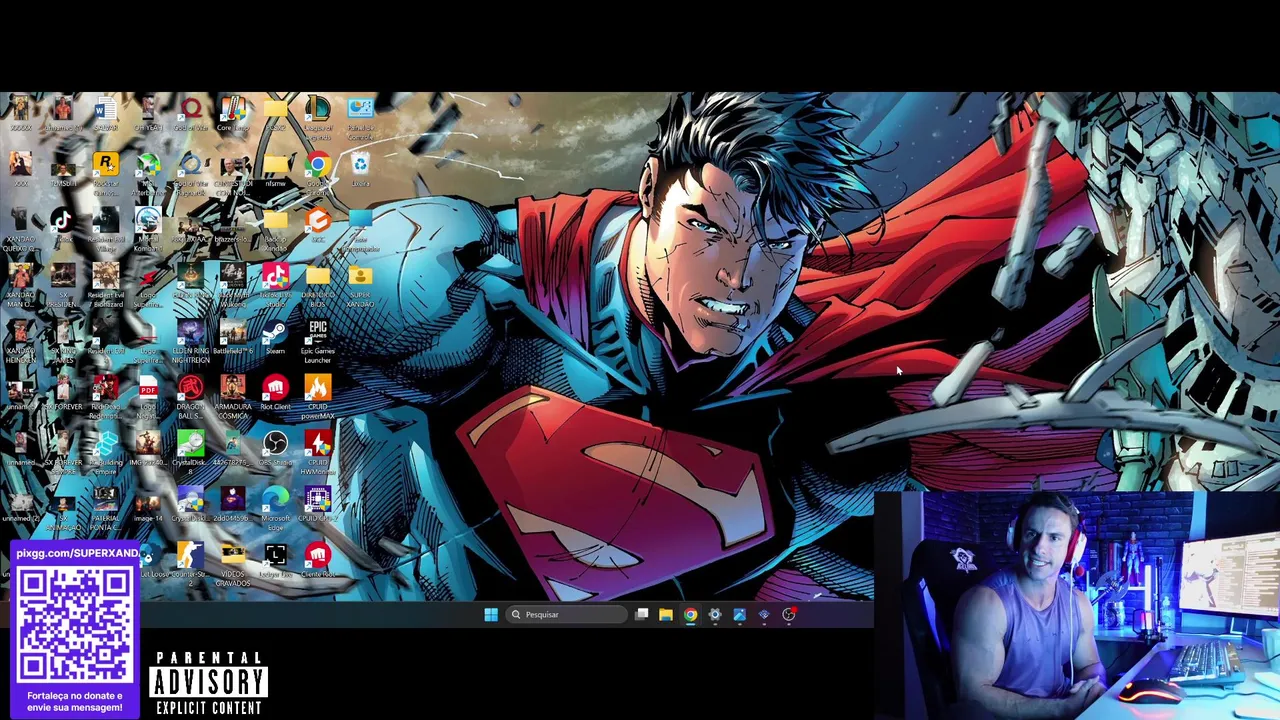This screenshot has height=720, width=1280.
Task: Select the Backup Xandão folder
Action: (276, 228)
